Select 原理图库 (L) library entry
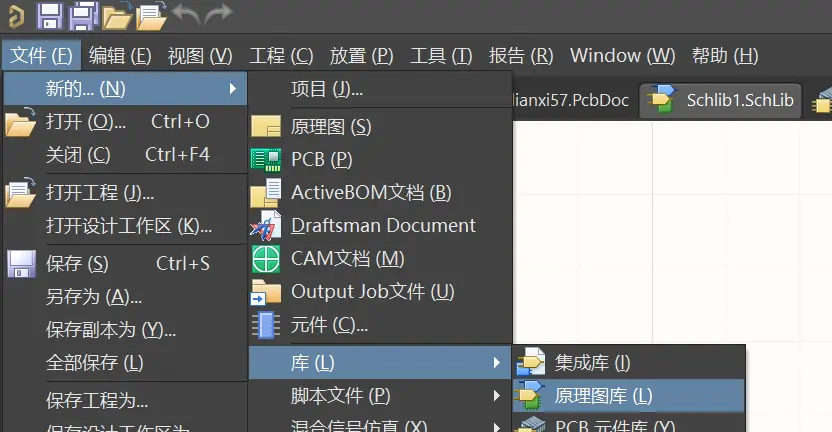Viewport: 832px width, 432px height. 629,396
